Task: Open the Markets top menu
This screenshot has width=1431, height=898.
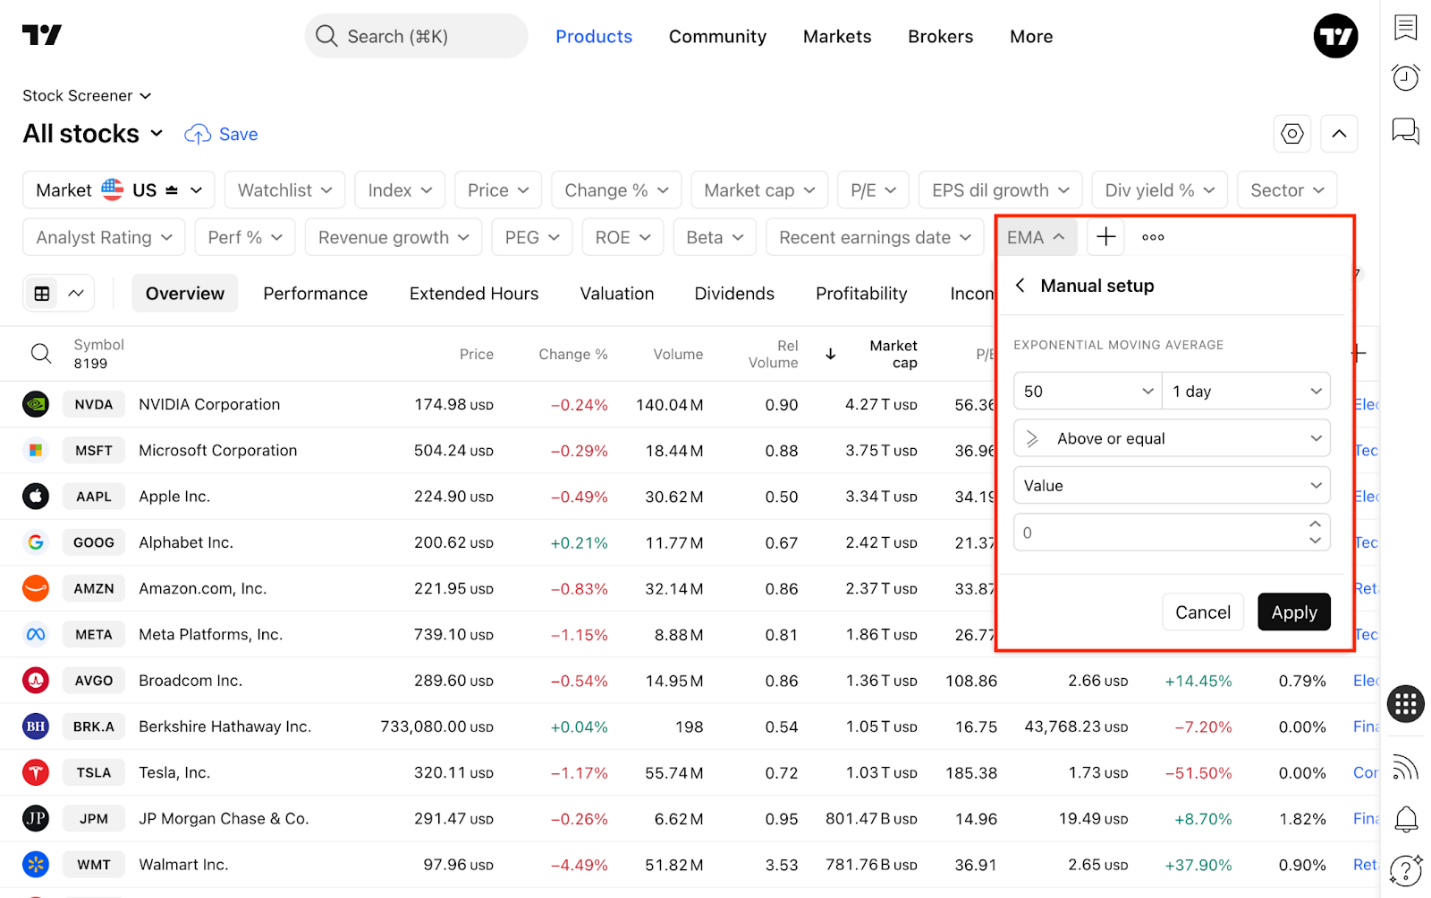Action: tap(837, 36)
